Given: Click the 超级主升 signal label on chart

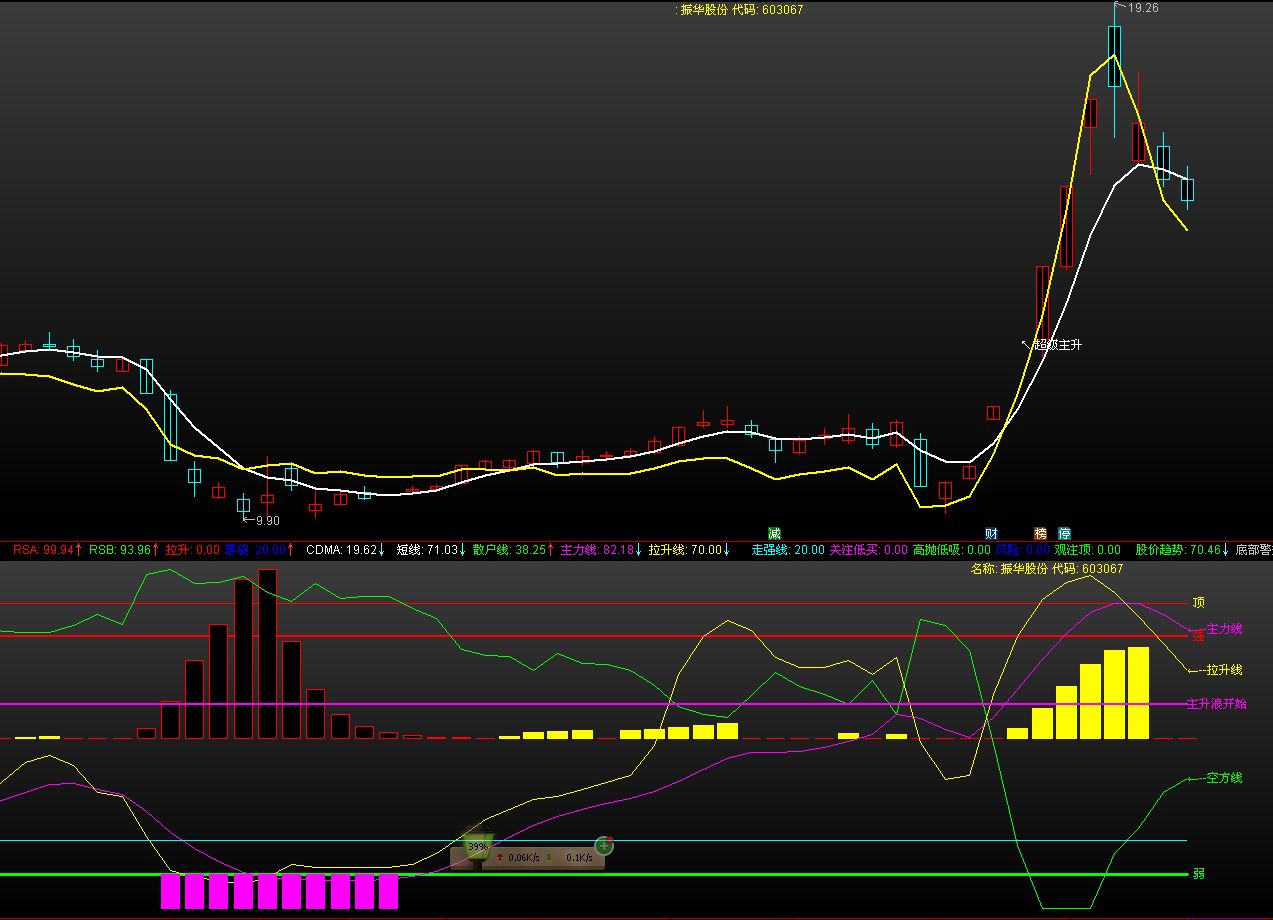Looking at the screenshot, I should click(1057, 345).
